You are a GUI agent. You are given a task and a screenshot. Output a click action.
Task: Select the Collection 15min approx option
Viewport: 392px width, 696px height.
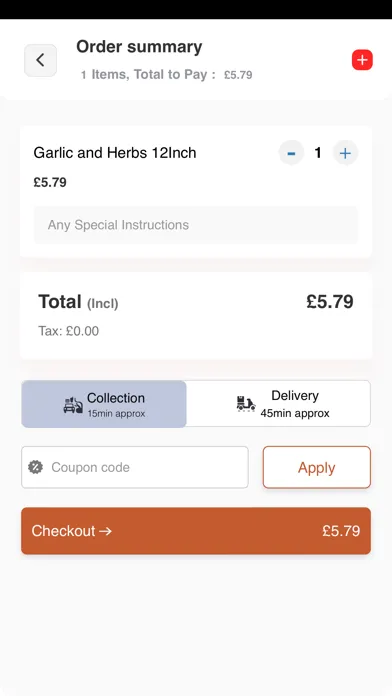coord(104,404)
